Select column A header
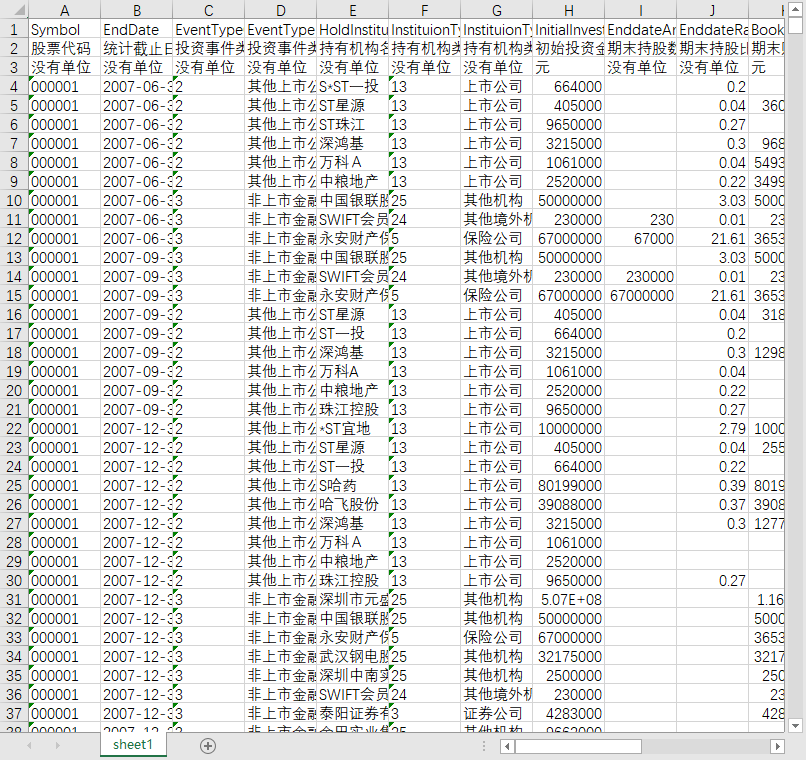 coord(64,10)
